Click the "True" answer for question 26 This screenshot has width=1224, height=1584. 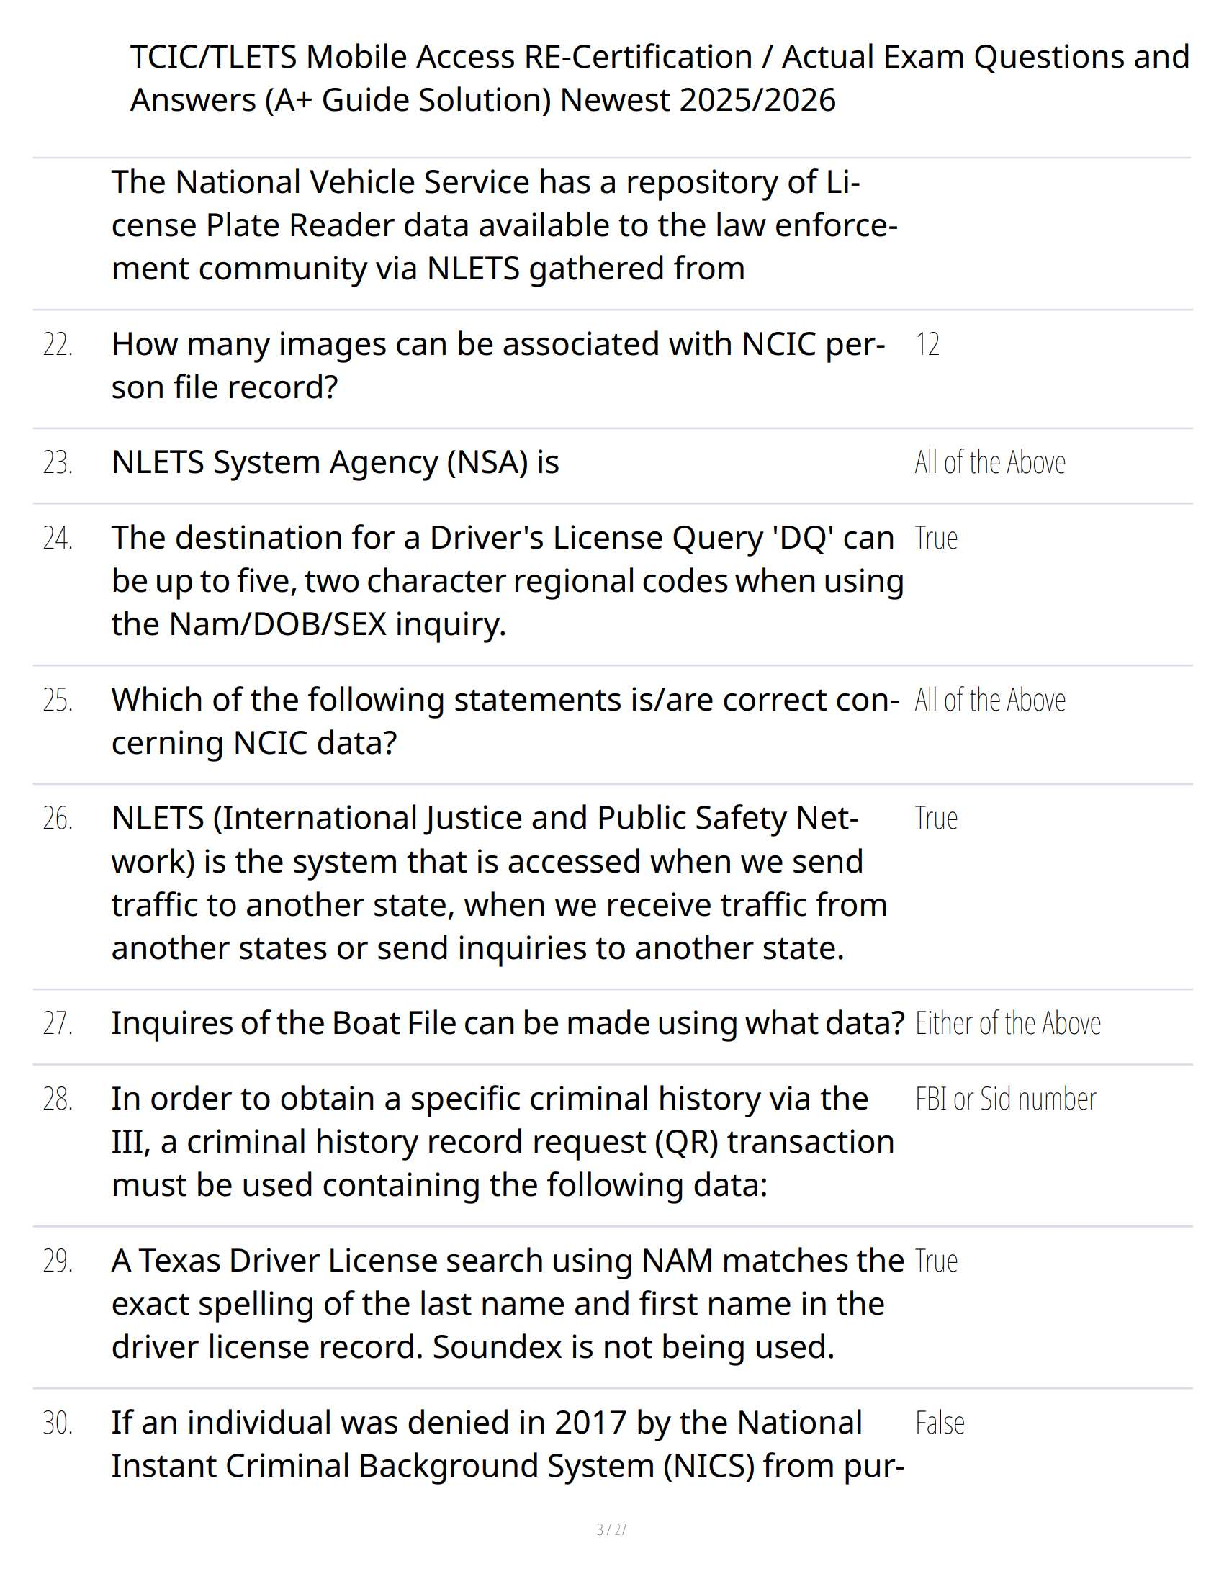[936, 819]
